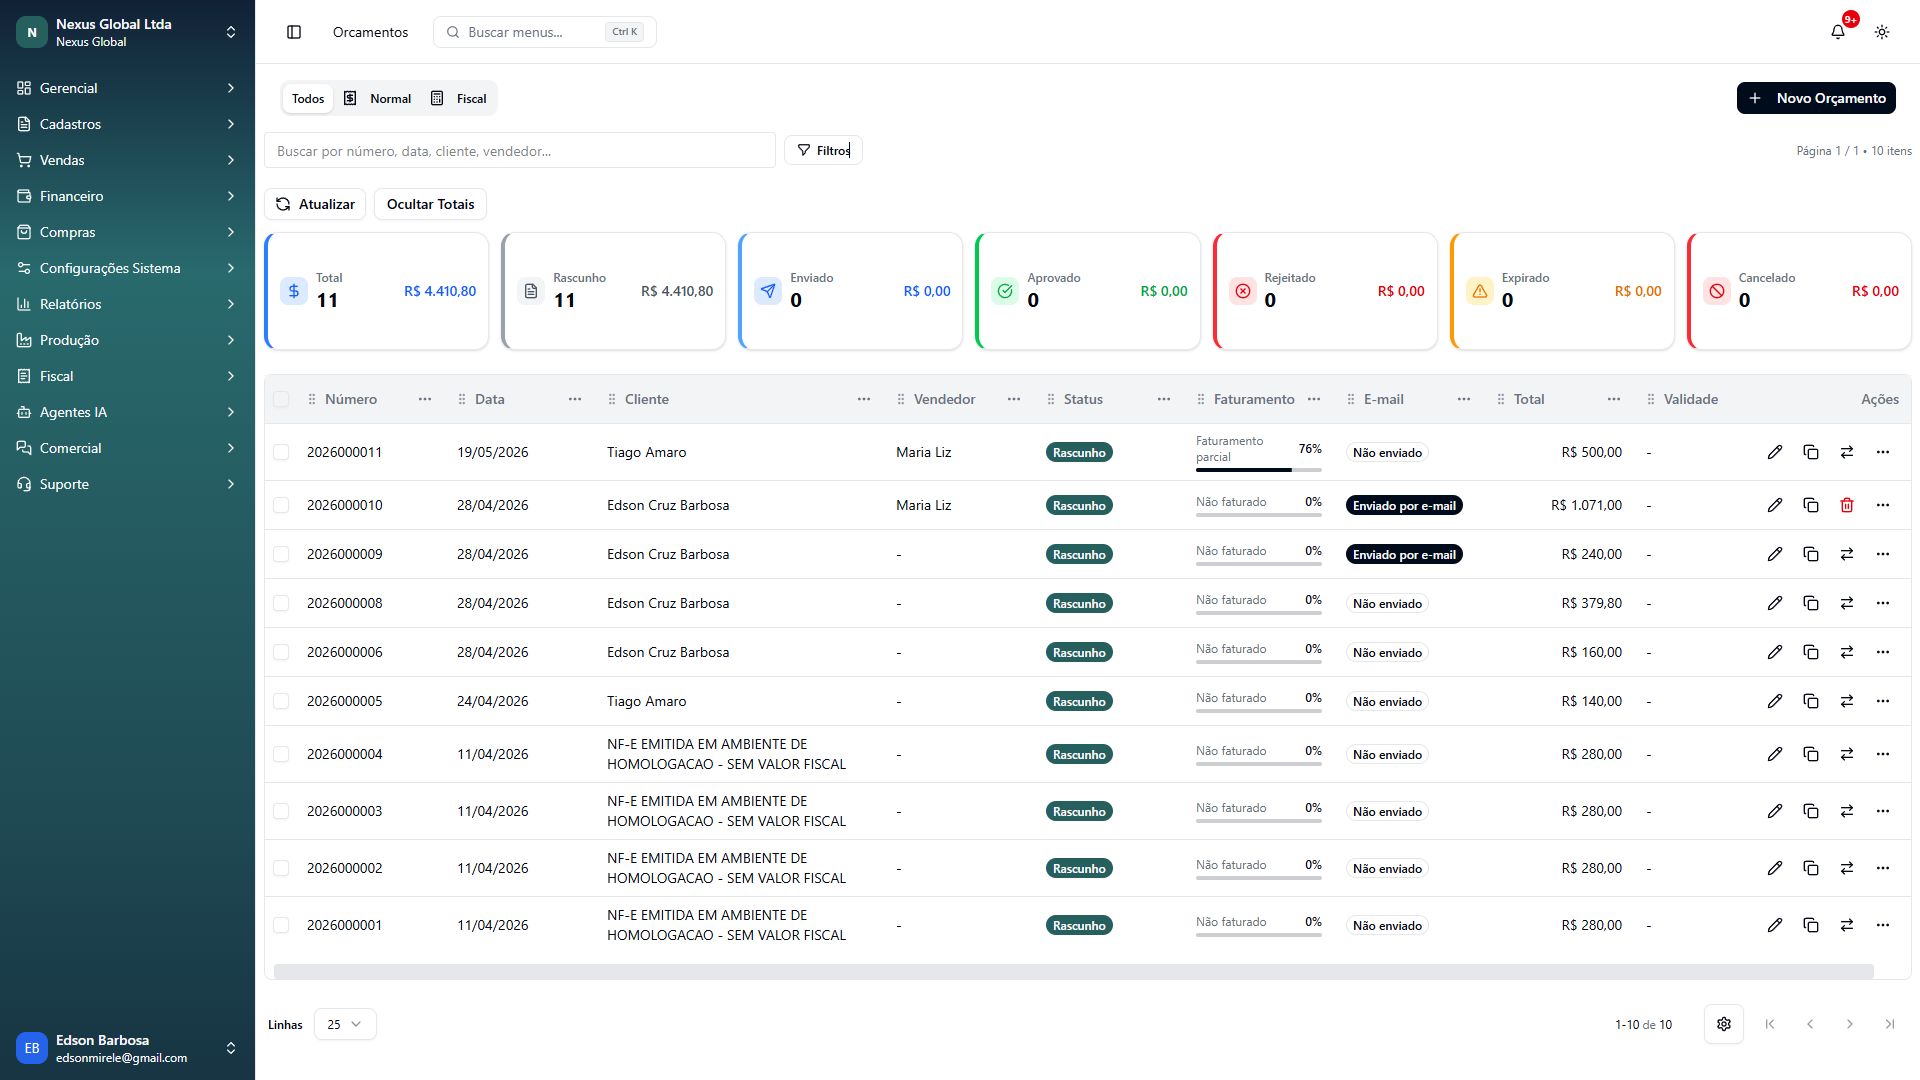
Task: Select checkbox for quote 2026000011
Action: point(281,452)
